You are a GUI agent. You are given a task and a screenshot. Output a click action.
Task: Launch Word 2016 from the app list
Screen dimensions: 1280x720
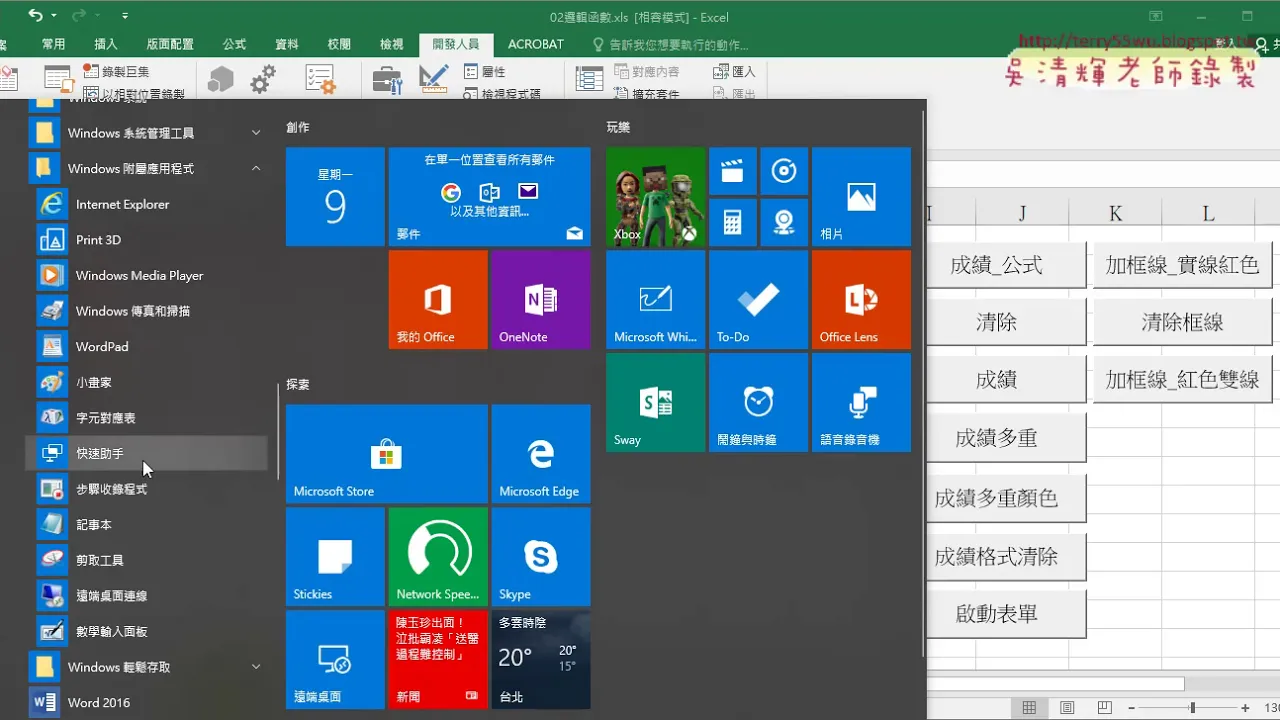148,702
